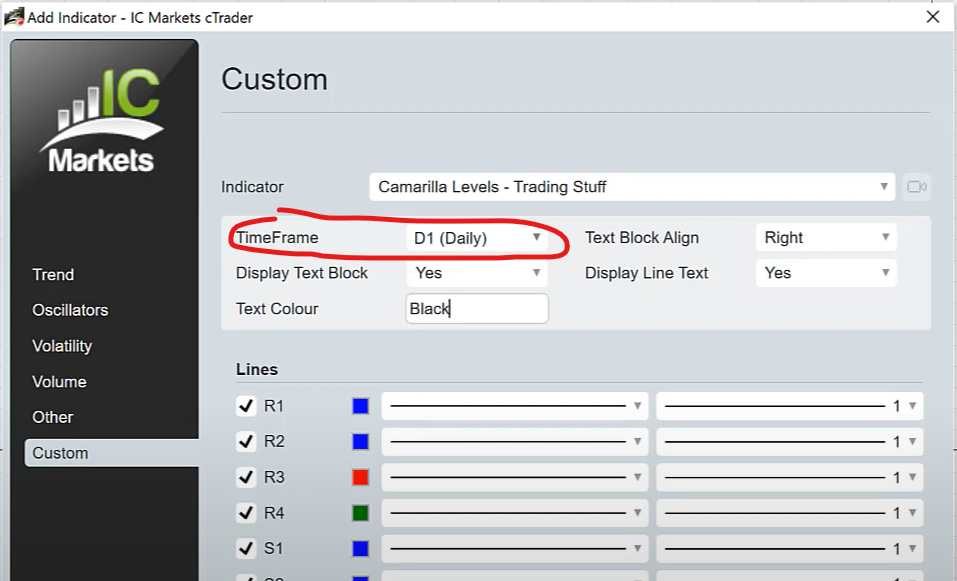This screenshot has height=581, width=957.
Task: Select the S1 line colour swatch
Action: click(360, 549)
